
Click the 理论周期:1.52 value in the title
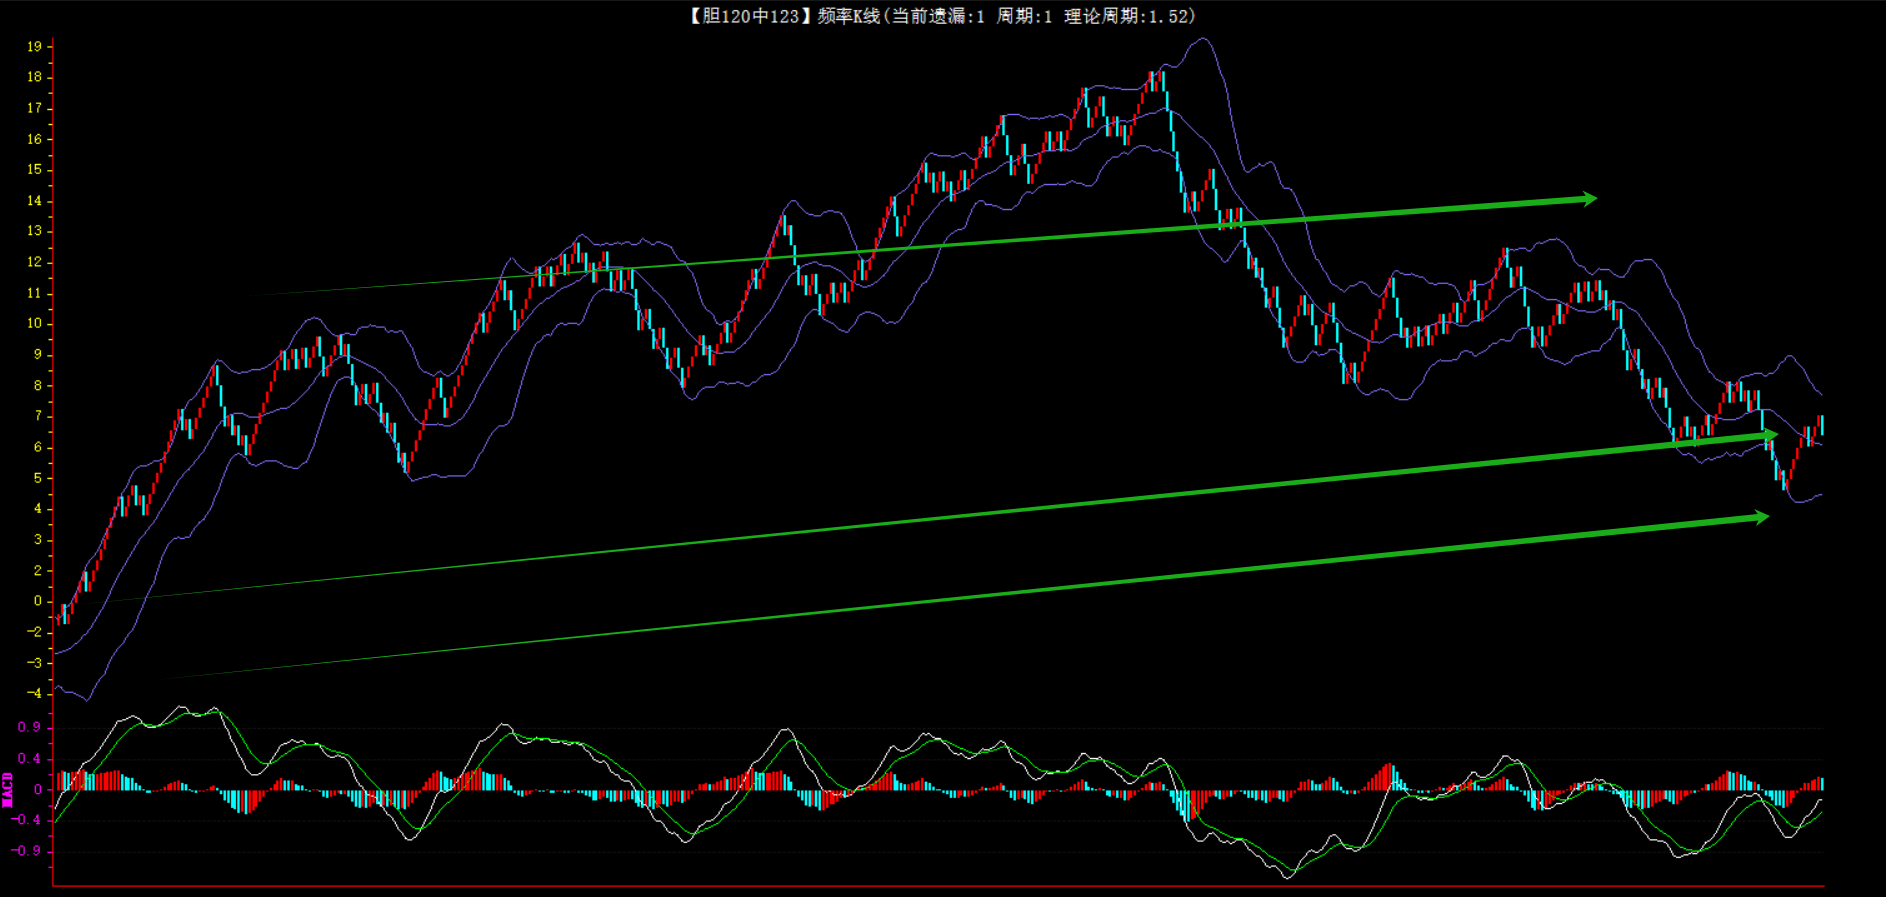1128,16
